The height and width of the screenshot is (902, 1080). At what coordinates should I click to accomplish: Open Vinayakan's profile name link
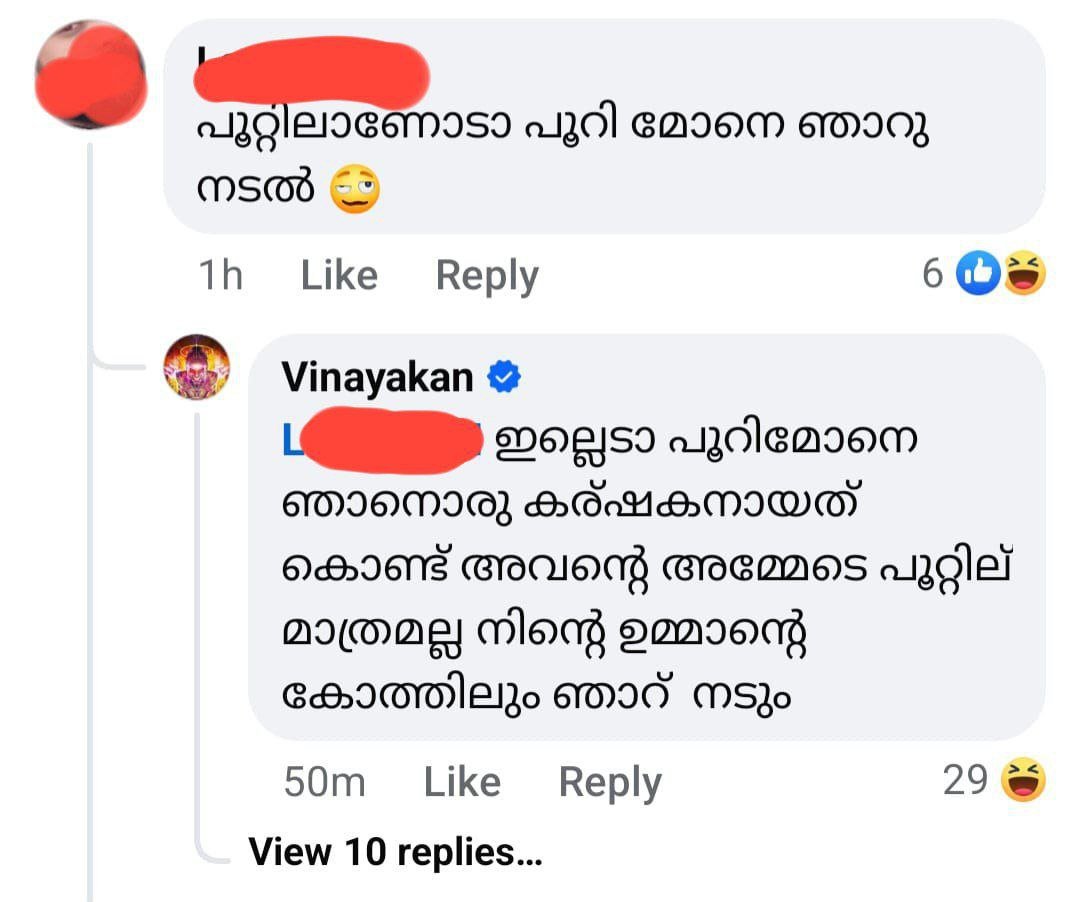(377, 377)
